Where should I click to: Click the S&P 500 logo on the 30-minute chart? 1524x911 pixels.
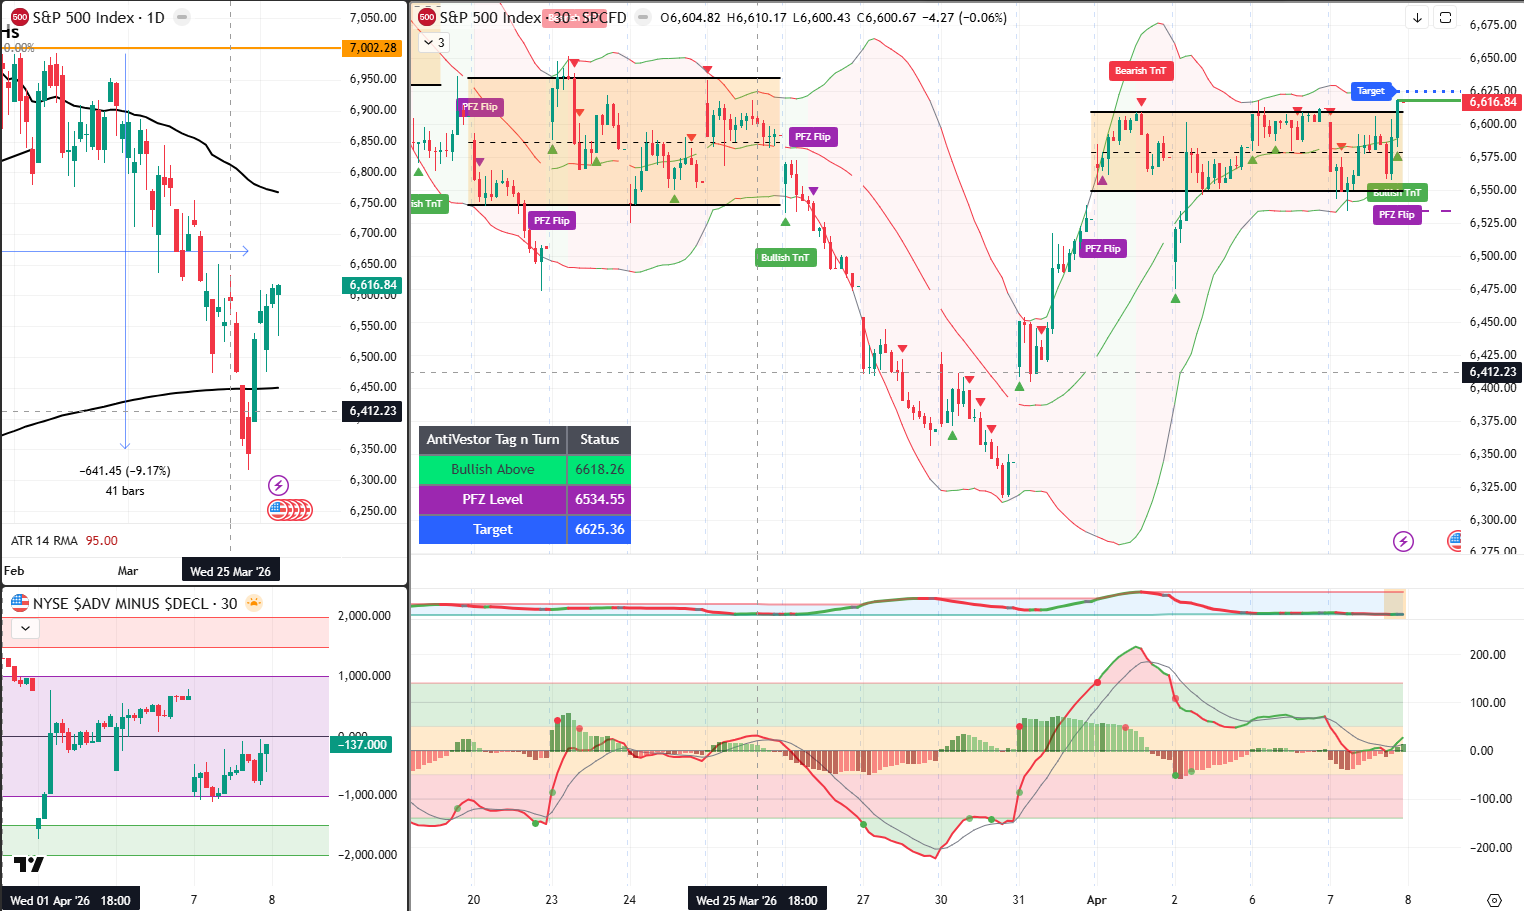pyautogui.click(x=425, y=17)
